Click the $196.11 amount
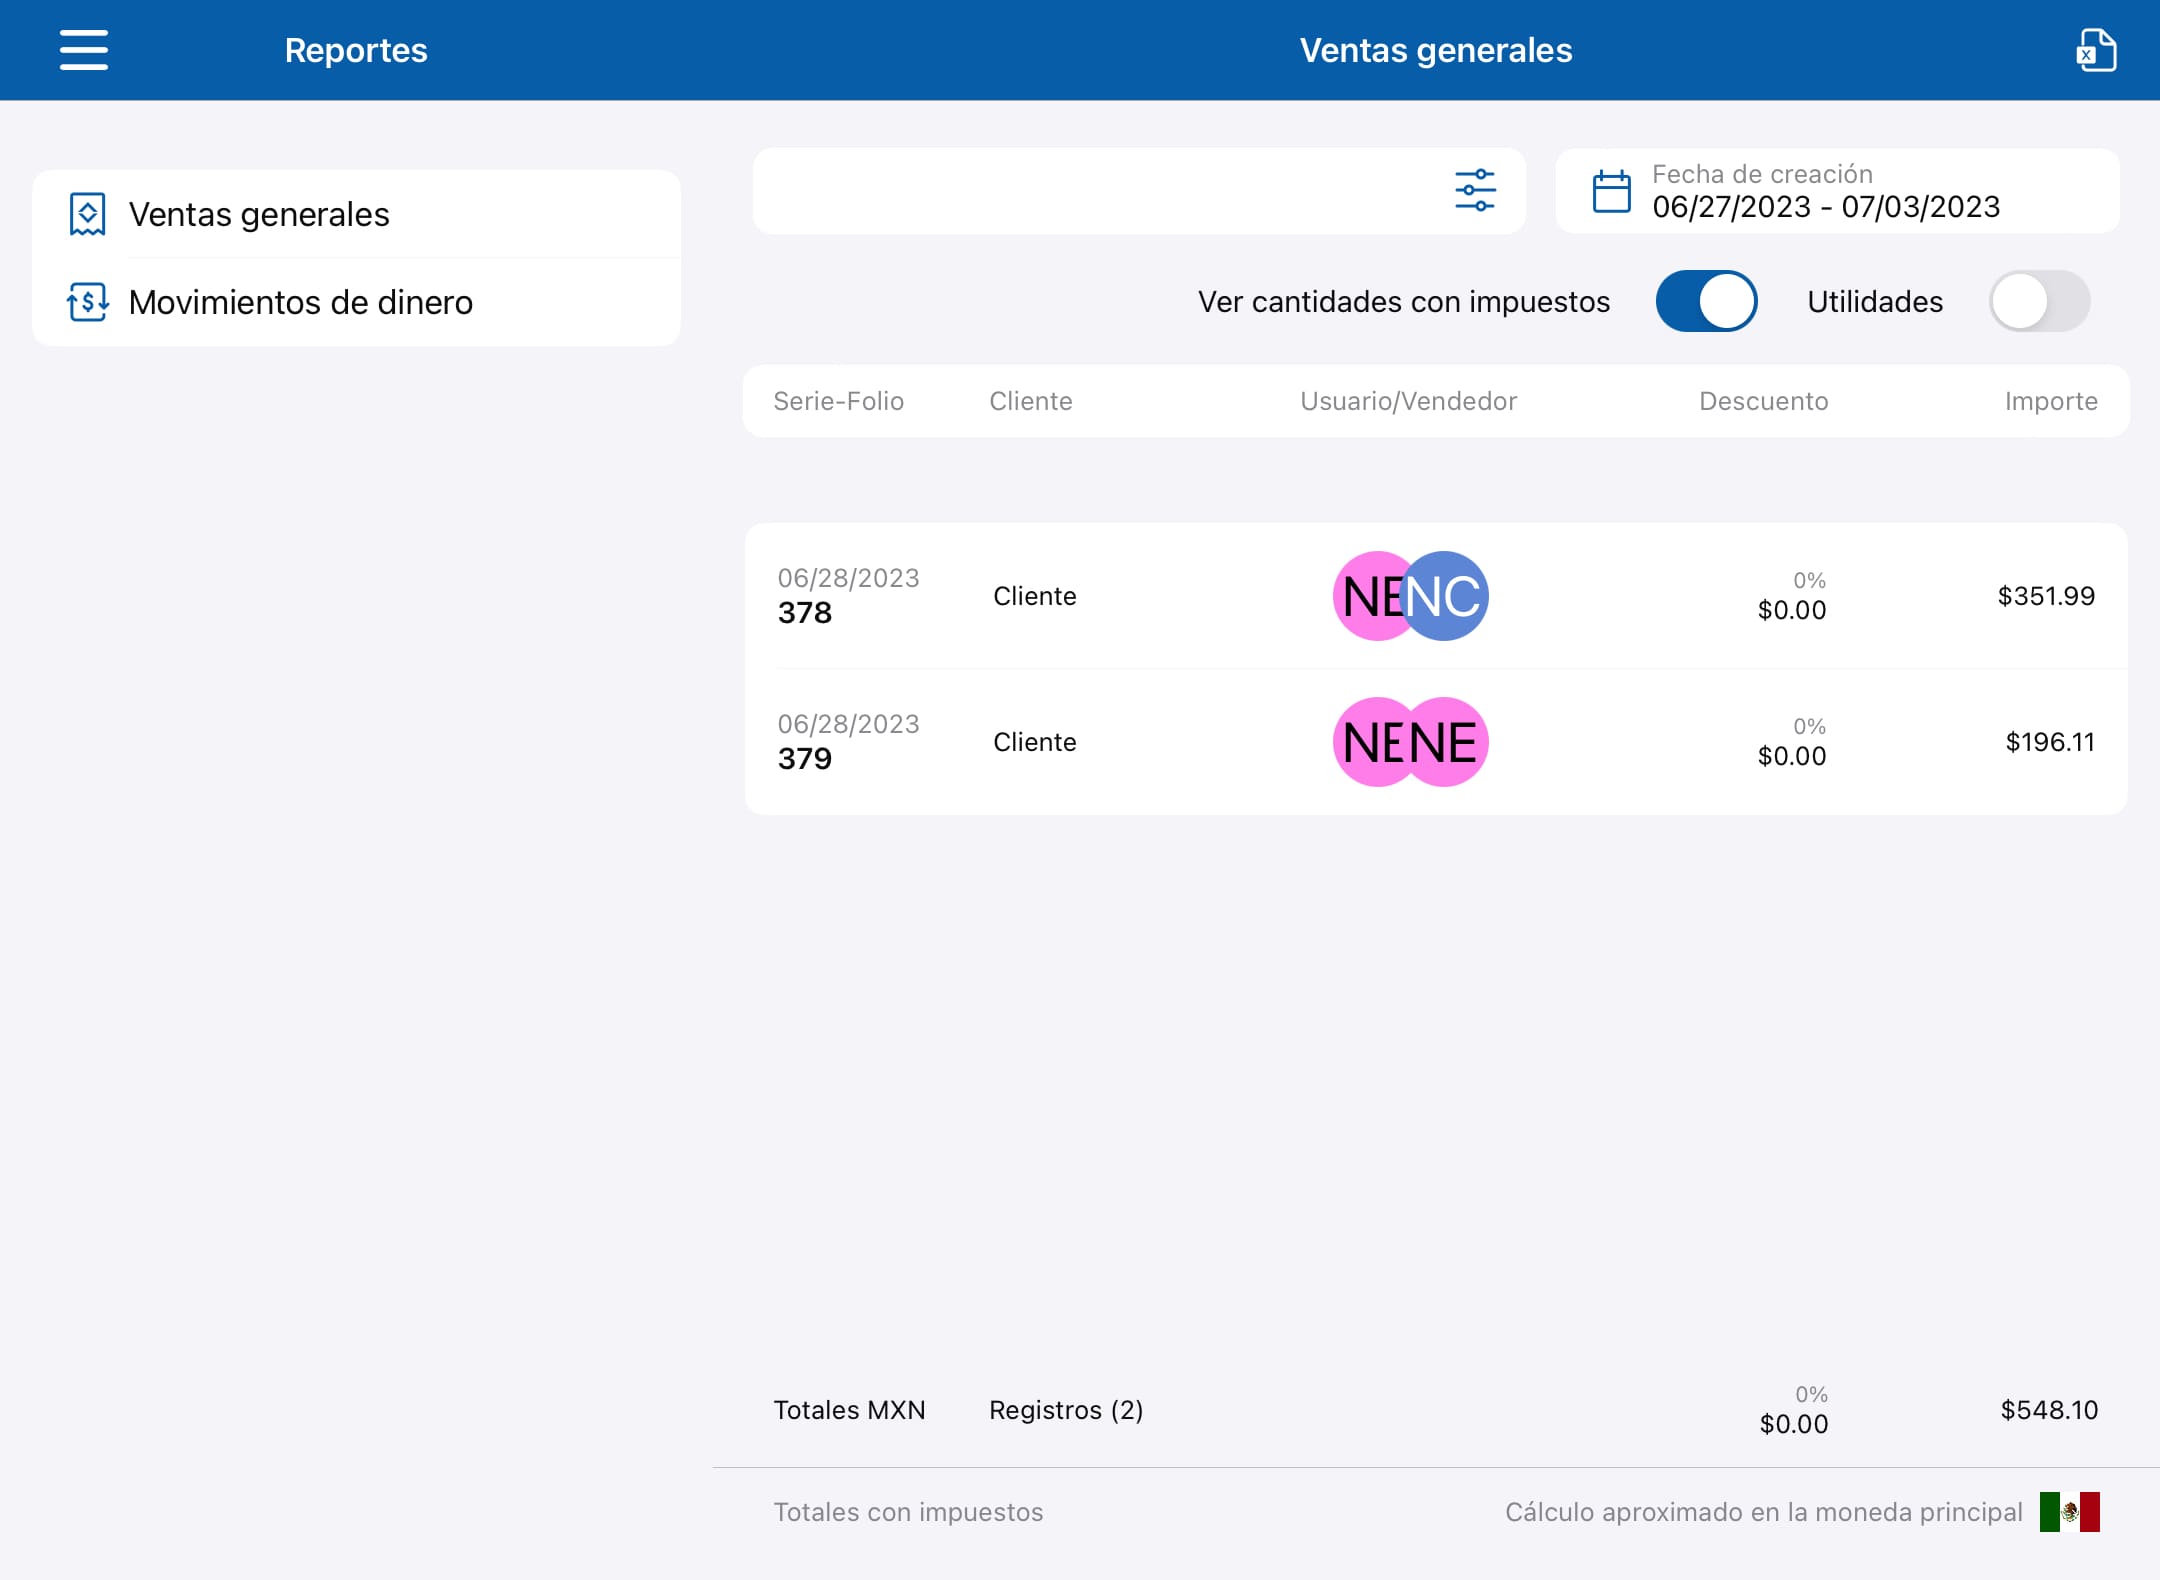 (x=2050, y=742)
